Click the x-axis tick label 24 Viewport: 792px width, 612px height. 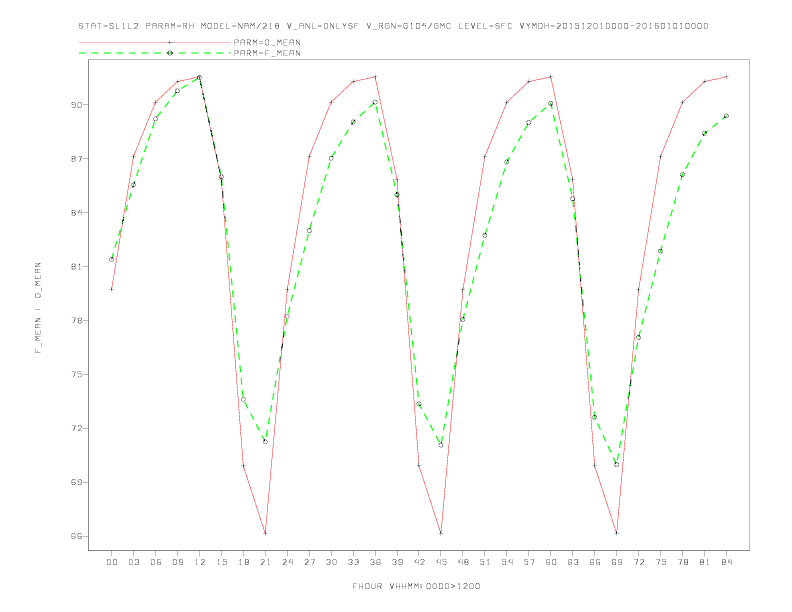pyautogui.click(x=287, y=562)
